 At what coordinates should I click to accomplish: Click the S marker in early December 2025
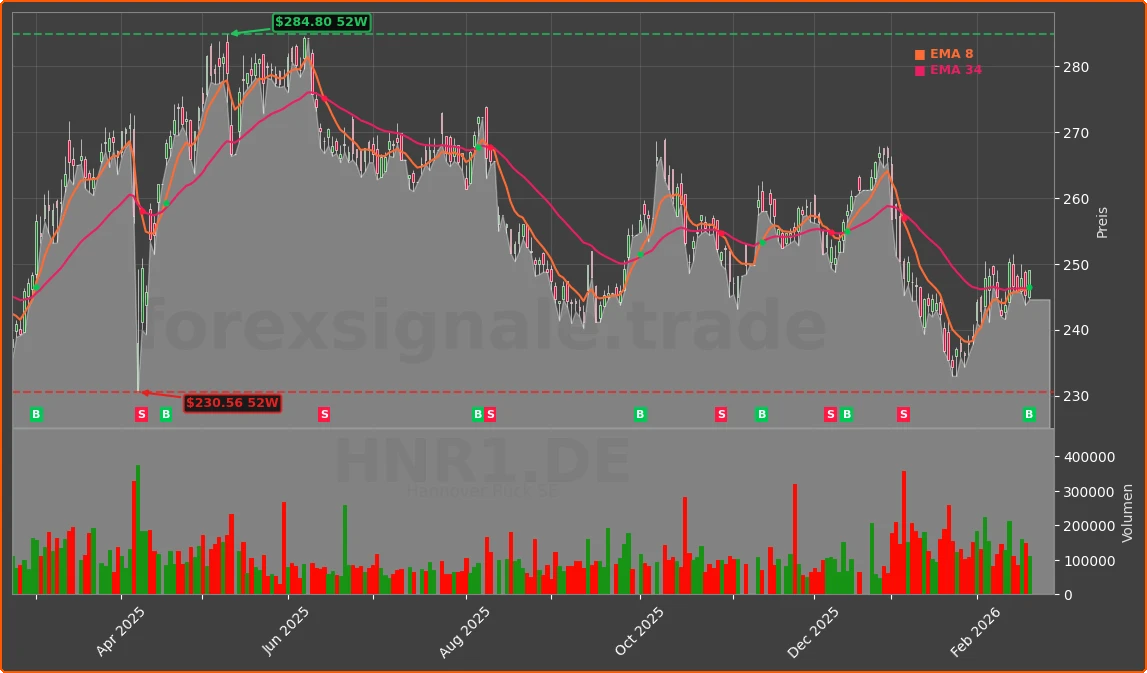click(x=830, y=415)
